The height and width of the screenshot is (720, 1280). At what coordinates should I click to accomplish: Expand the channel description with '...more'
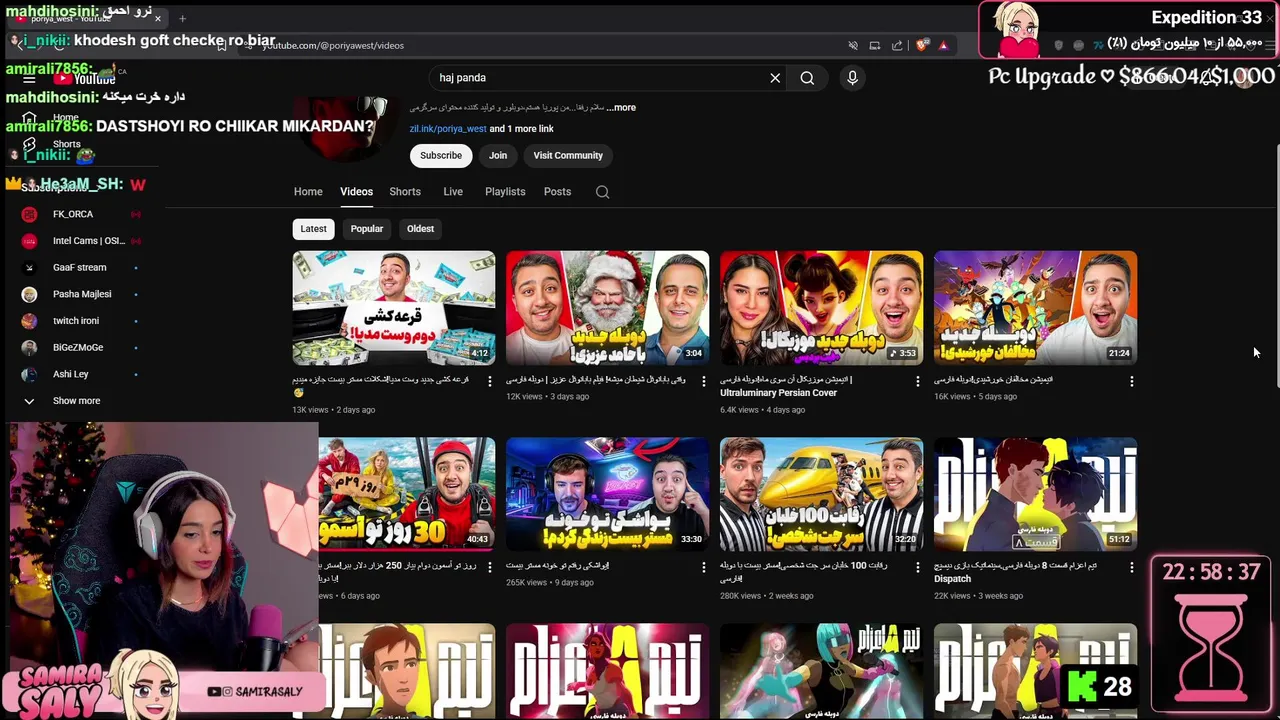click(622, 107)
